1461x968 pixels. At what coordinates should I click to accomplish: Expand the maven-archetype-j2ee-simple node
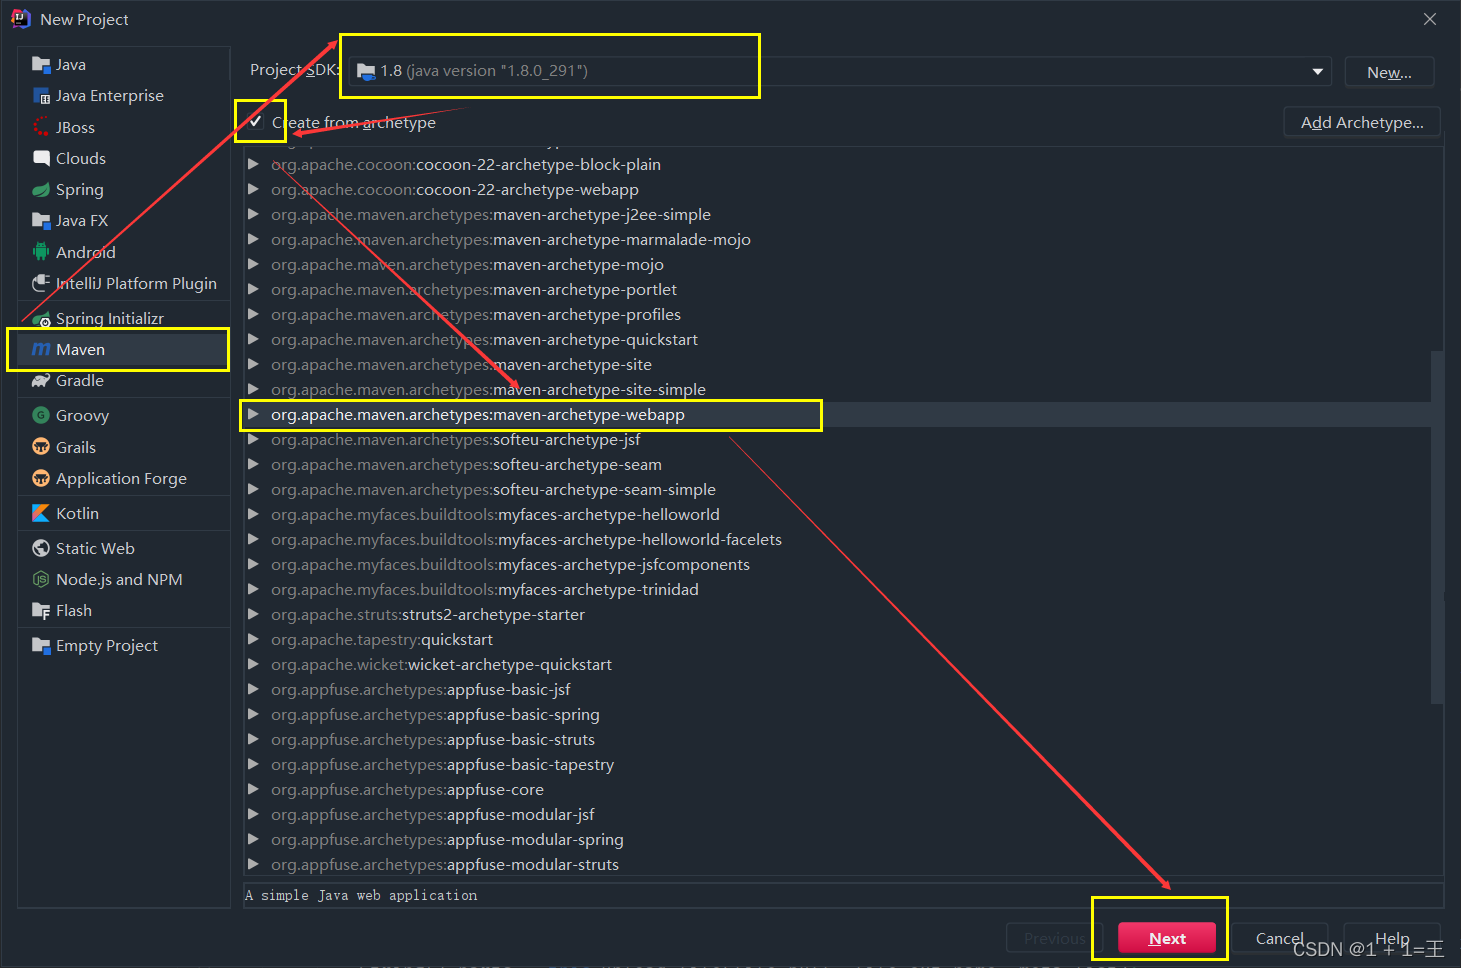click(253, 214)
